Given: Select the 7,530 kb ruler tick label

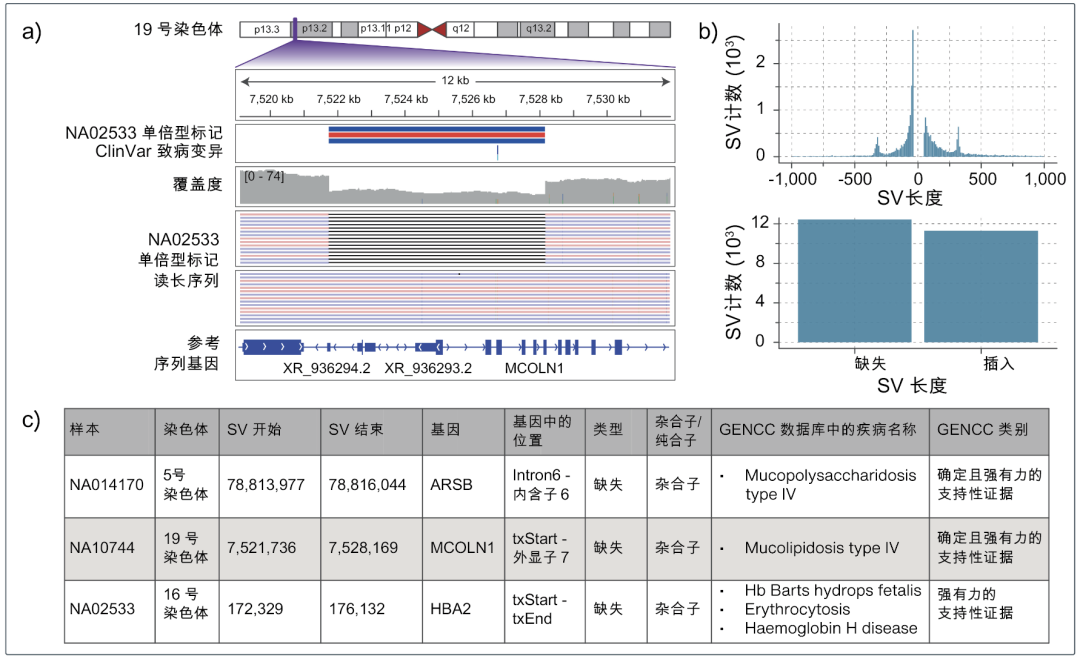Looking at the screenshot, I should [608, 99].
